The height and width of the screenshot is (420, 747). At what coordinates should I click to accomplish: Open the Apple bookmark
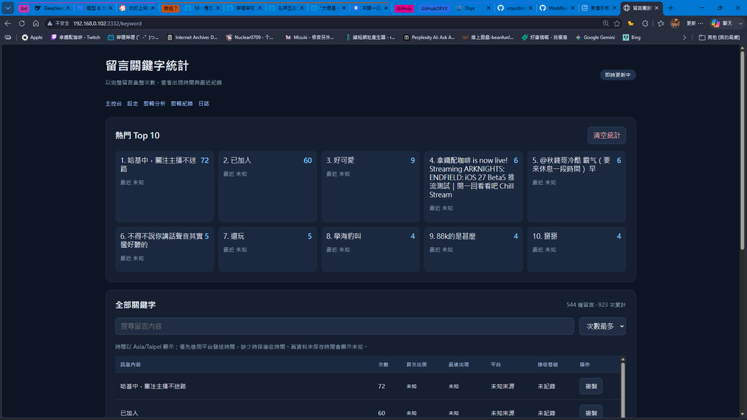click(x=32, y=37)
